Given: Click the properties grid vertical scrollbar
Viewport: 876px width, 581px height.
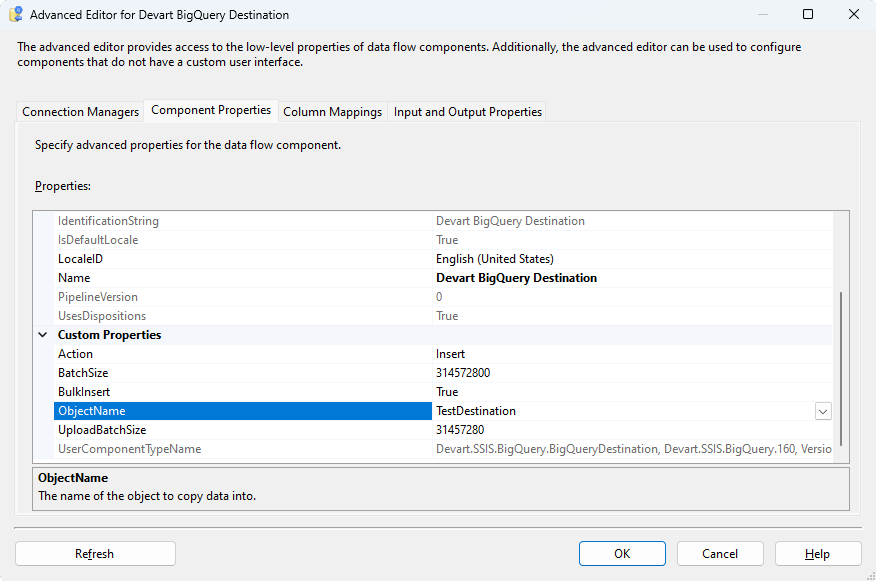Looking at the screenshot, I should [840, 368].
